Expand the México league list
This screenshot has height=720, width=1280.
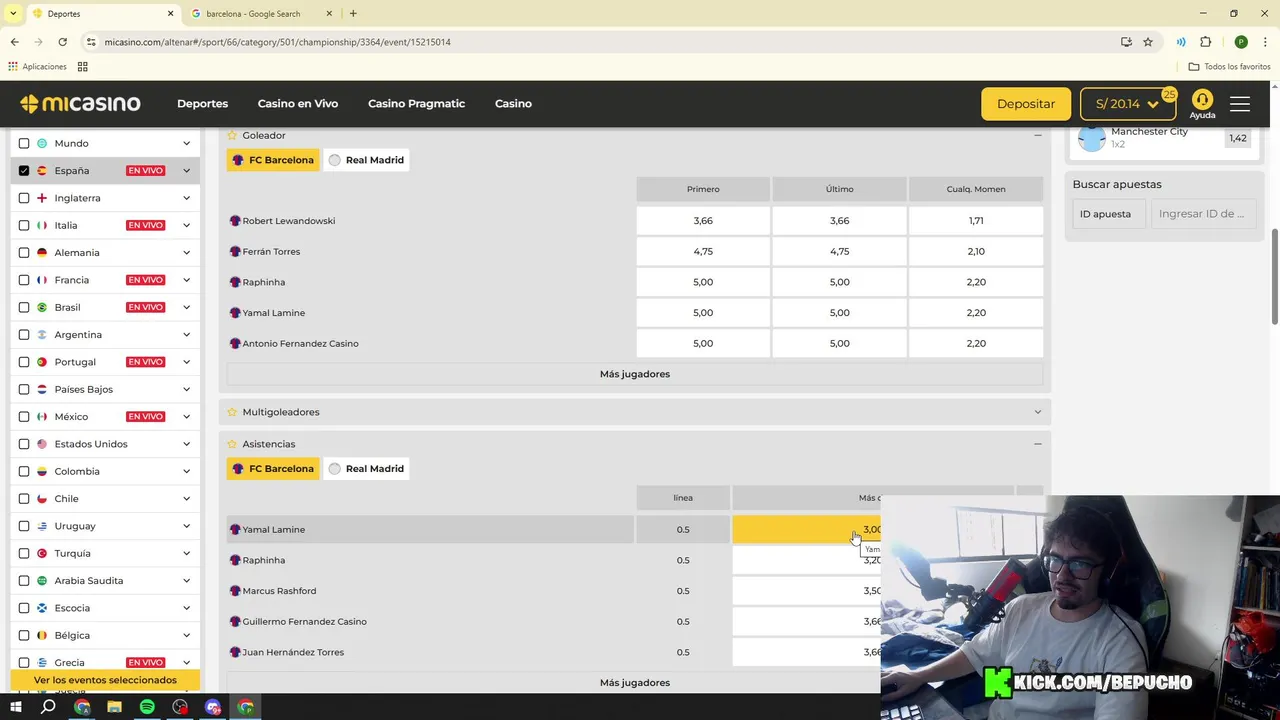click(x=186, y=417)
